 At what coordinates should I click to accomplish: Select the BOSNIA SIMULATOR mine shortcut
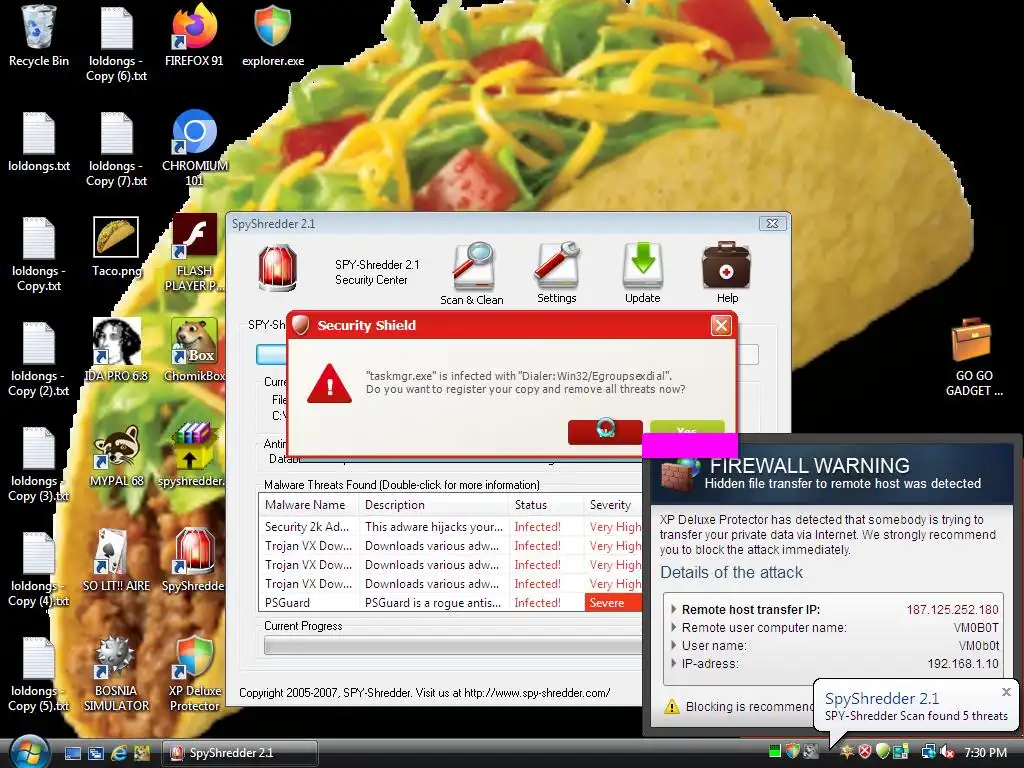coord(116,673)
